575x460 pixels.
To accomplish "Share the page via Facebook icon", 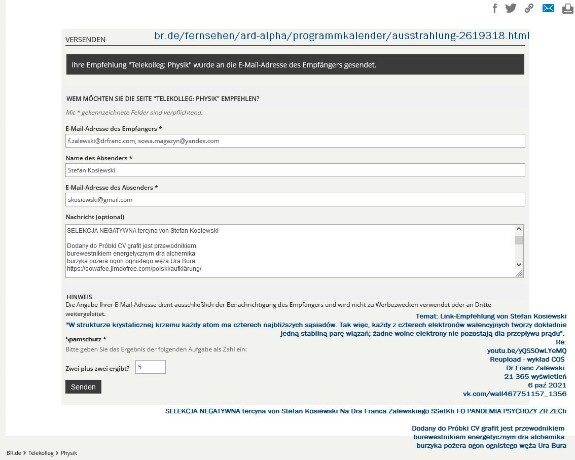I will pos(495,8).
